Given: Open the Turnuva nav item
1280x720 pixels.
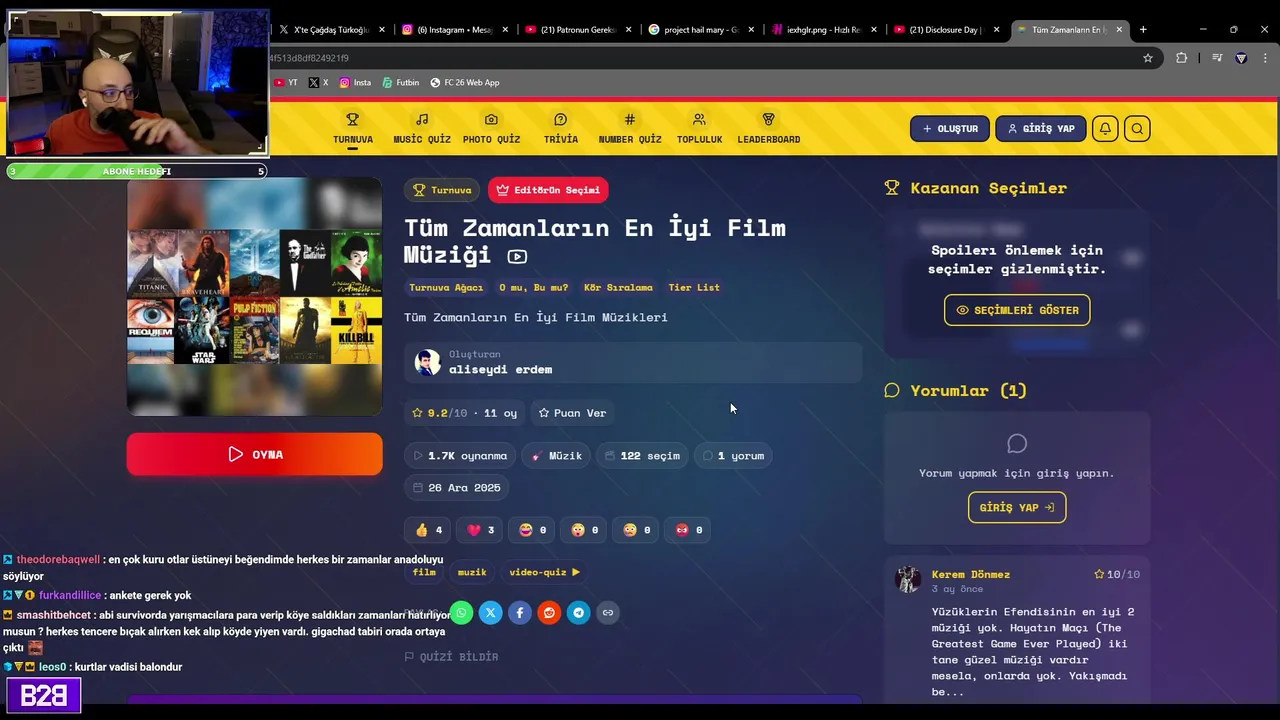Looking at the screenshot, I should [352, 129].
